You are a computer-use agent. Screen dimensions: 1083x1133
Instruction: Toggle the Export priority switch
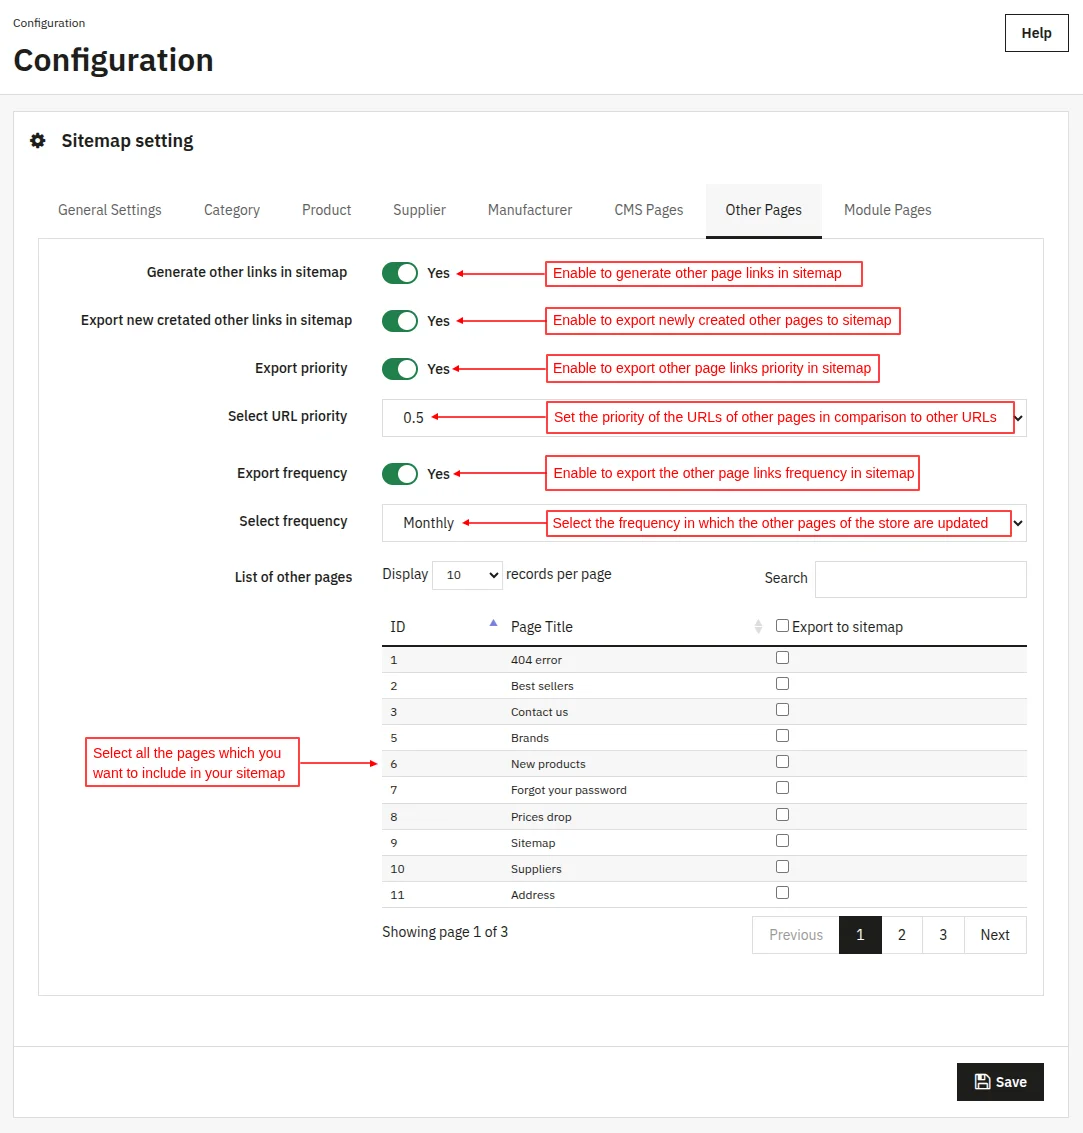[400, 369]
